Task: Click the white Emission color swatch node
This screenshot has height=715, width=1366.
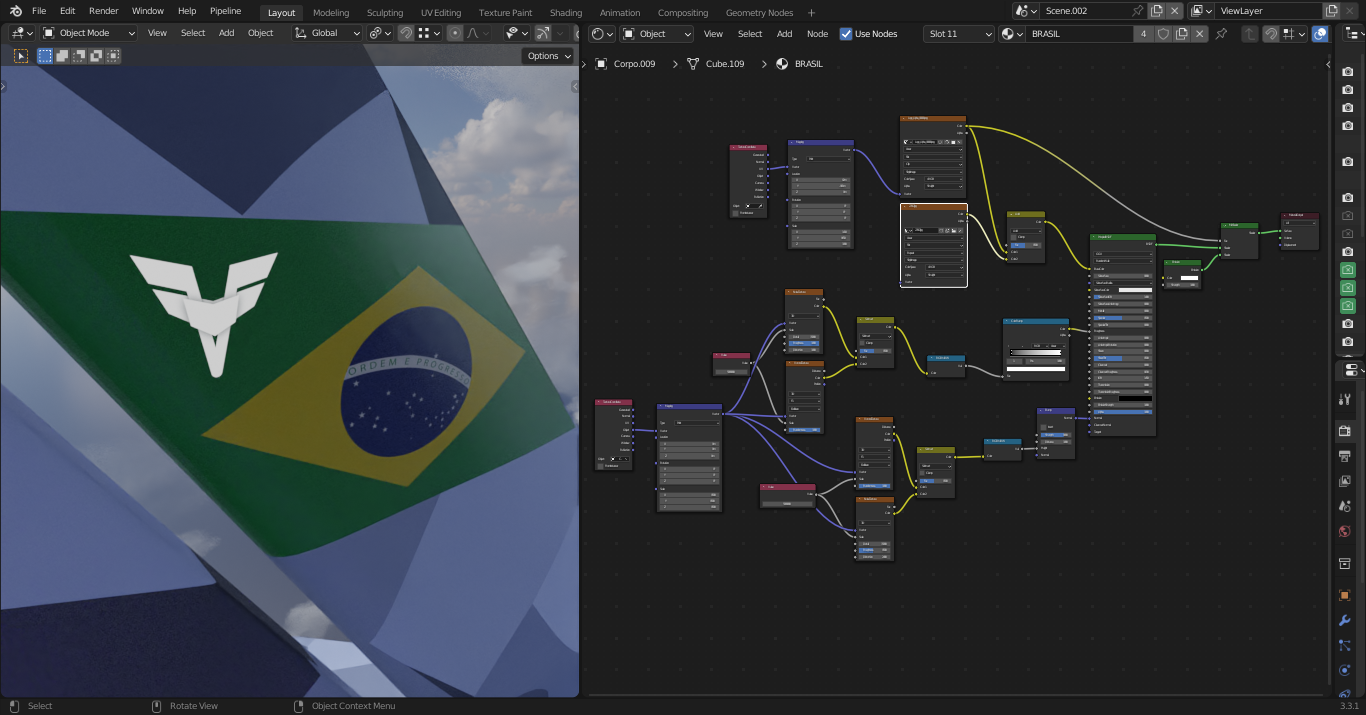Action: (x=1189, y=277)
